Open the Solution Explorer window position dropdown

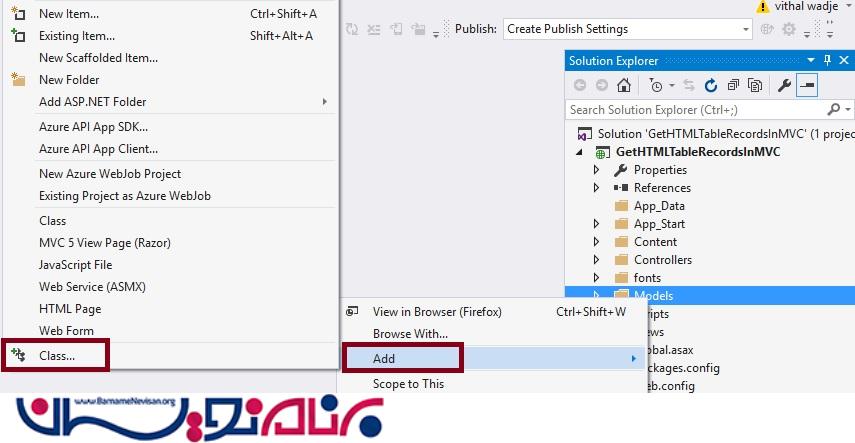tap(811, 60)
